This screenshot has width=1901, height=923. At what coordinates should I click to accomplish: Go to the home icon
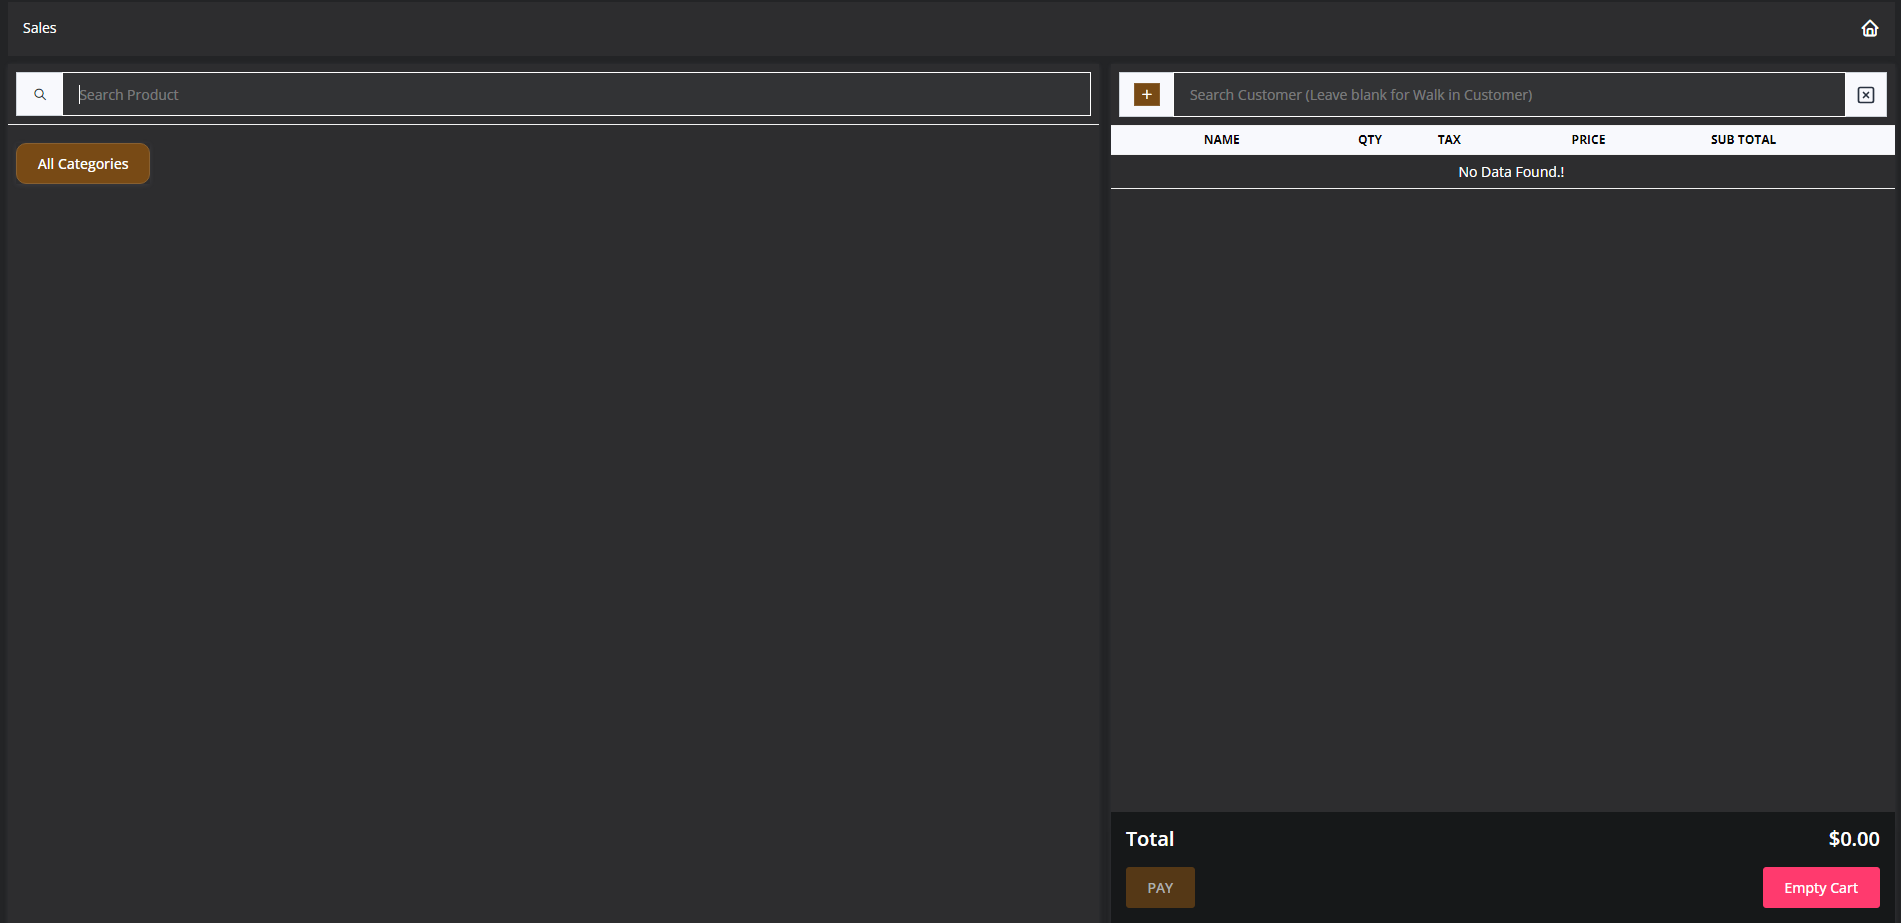click(x=1869, y=28)
